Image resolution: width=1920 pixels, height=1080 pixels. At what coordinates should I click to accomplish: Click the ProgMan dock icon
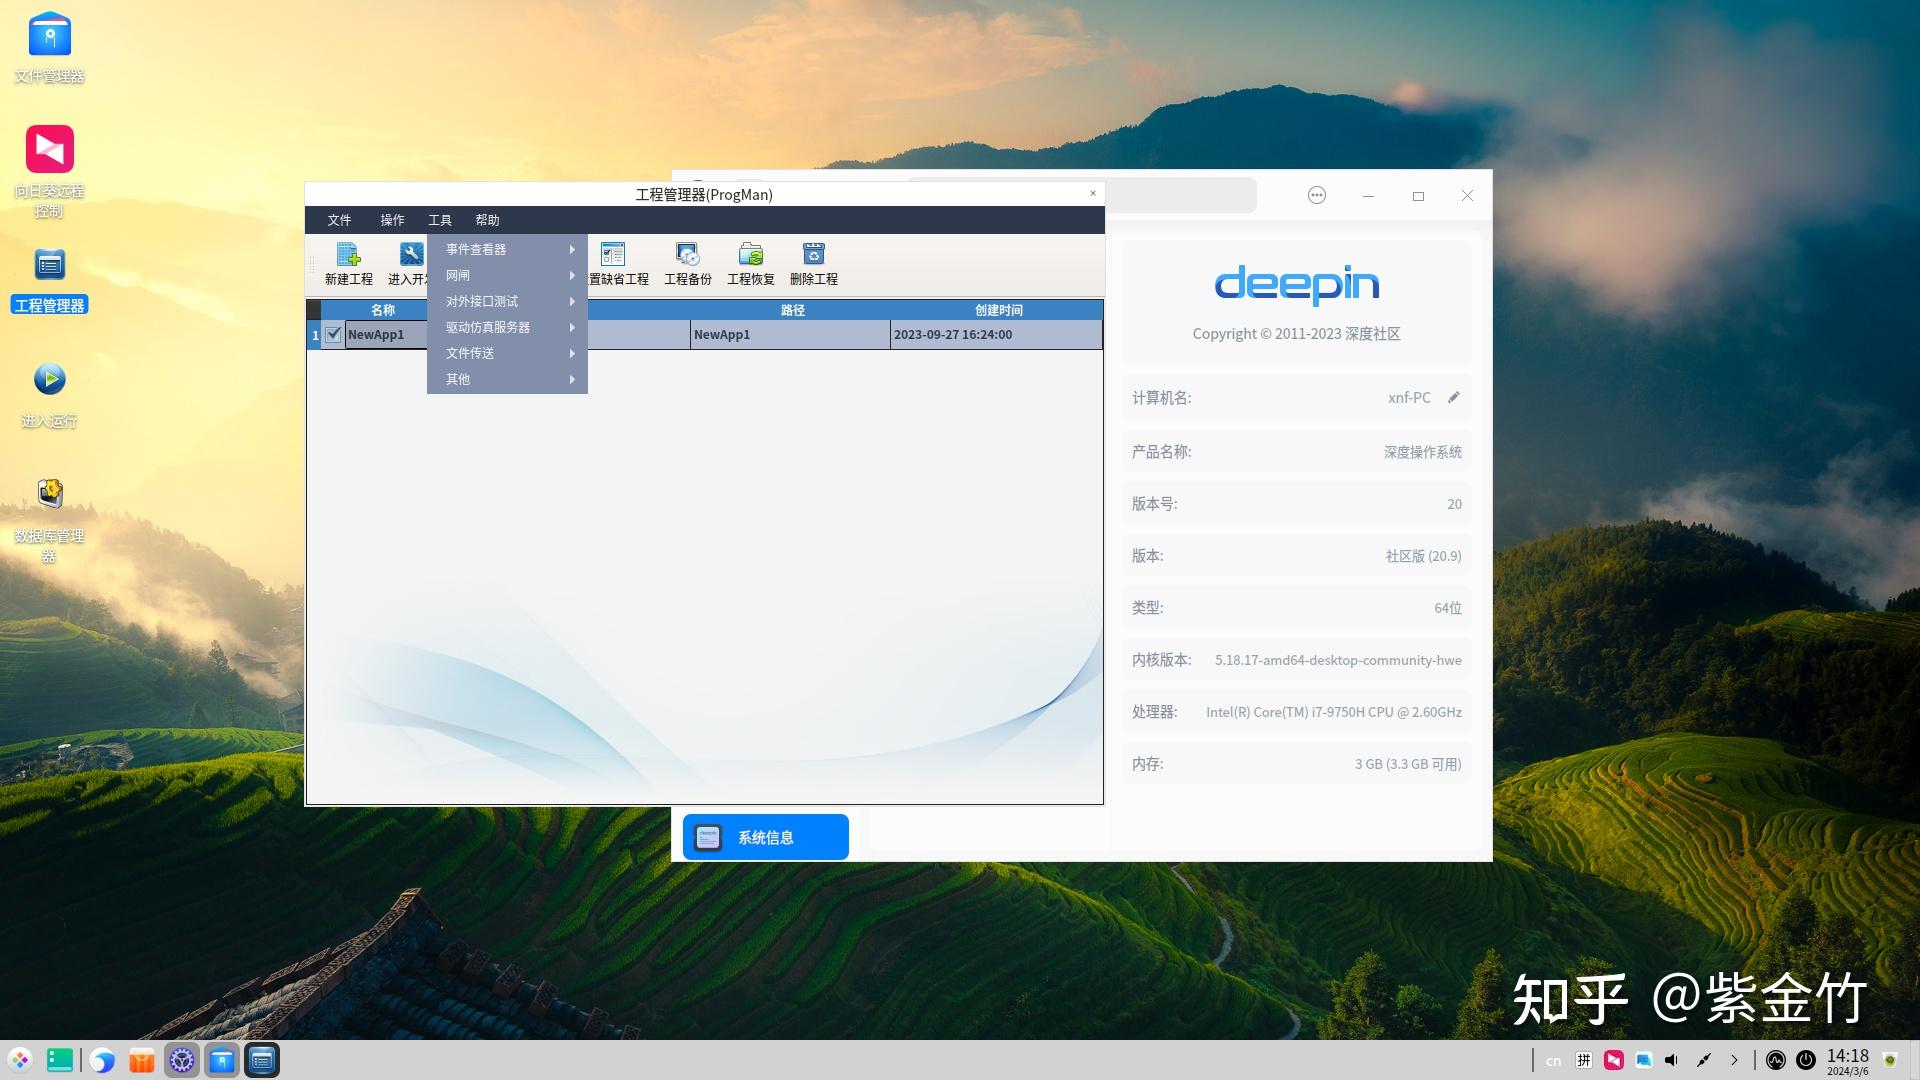262,1060
